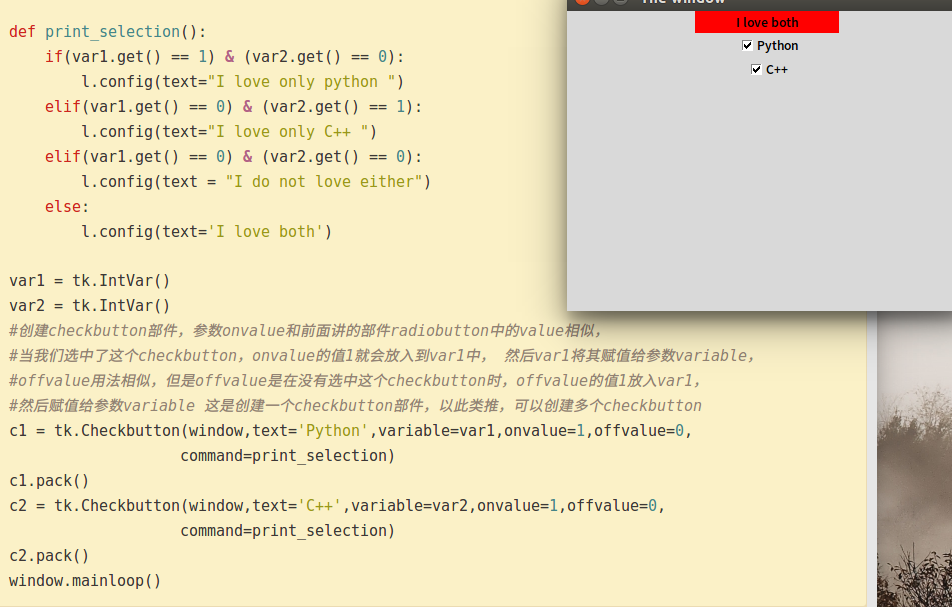Click the comment line starting '#当我们选中了'
Viewport: 952px width, 607px height.
click(381, 356)
